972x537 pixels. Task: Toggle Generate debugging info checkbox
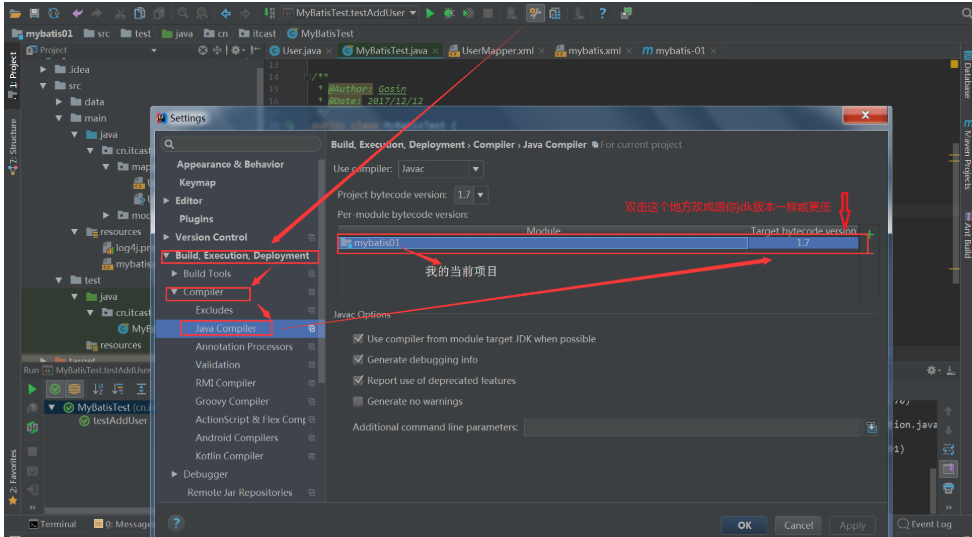coord(358,360)
